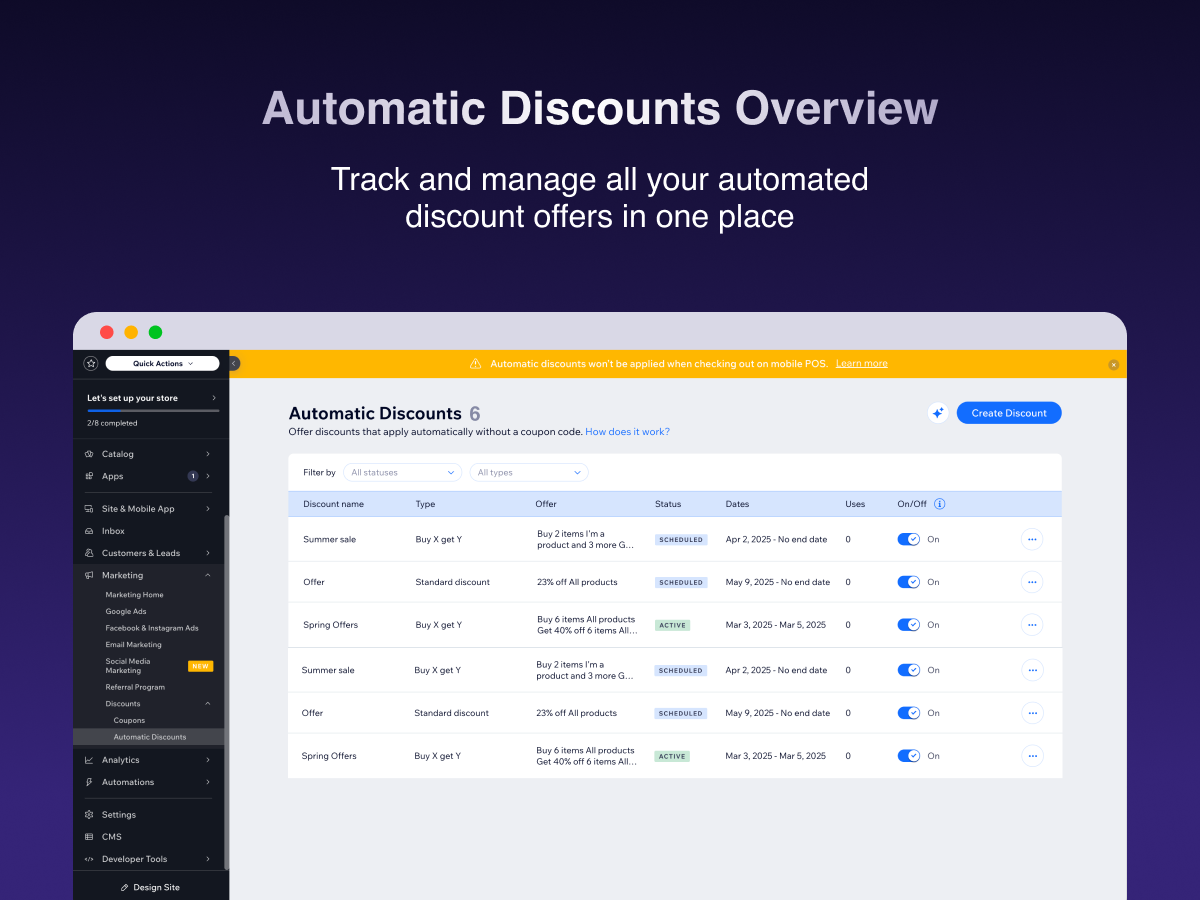Open more actions for first Spring Offers row
Viewport: 1200px width, 900px height.
(1032, 625)
